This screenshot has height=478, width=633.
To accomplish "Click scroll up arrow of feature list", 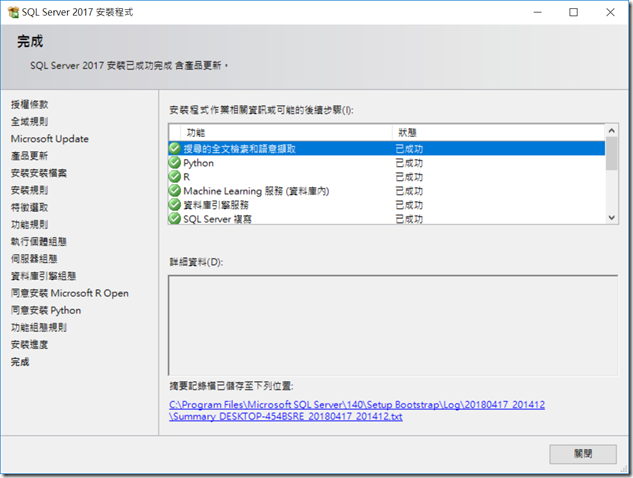I will [612, 131].
